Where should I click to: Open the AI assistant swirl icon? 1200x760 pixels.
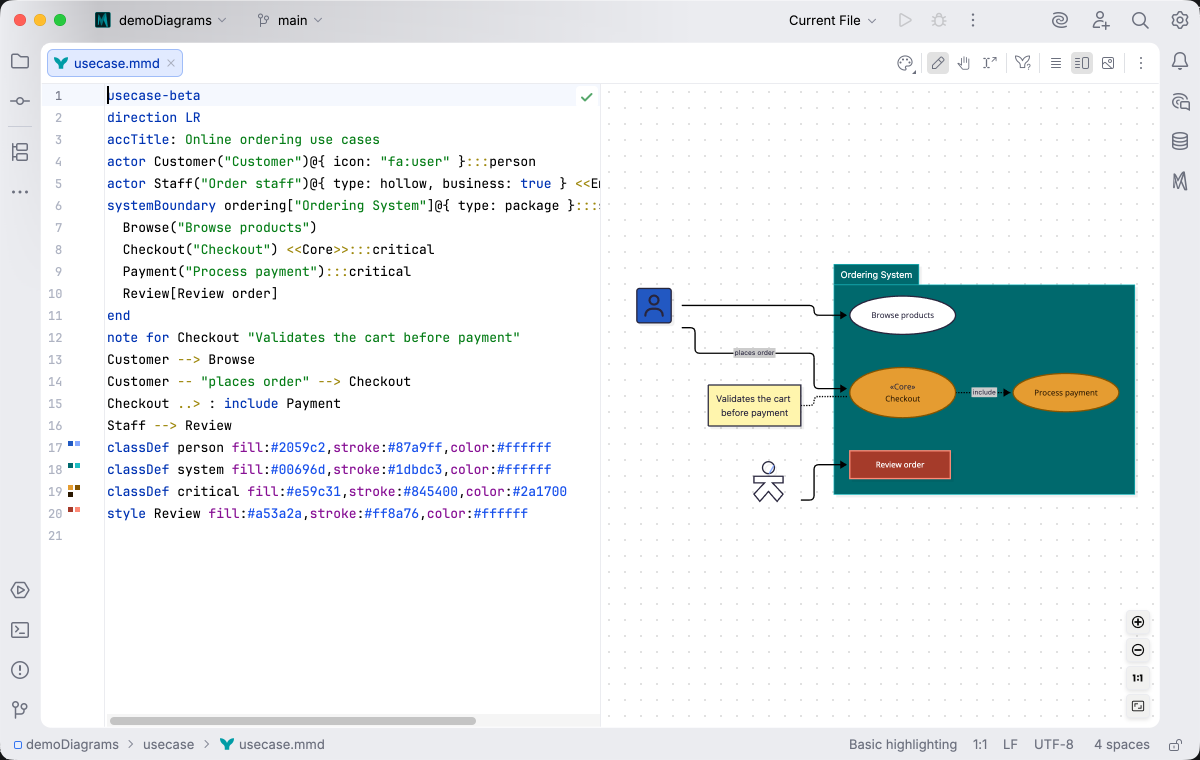[x=1060, y=20]
